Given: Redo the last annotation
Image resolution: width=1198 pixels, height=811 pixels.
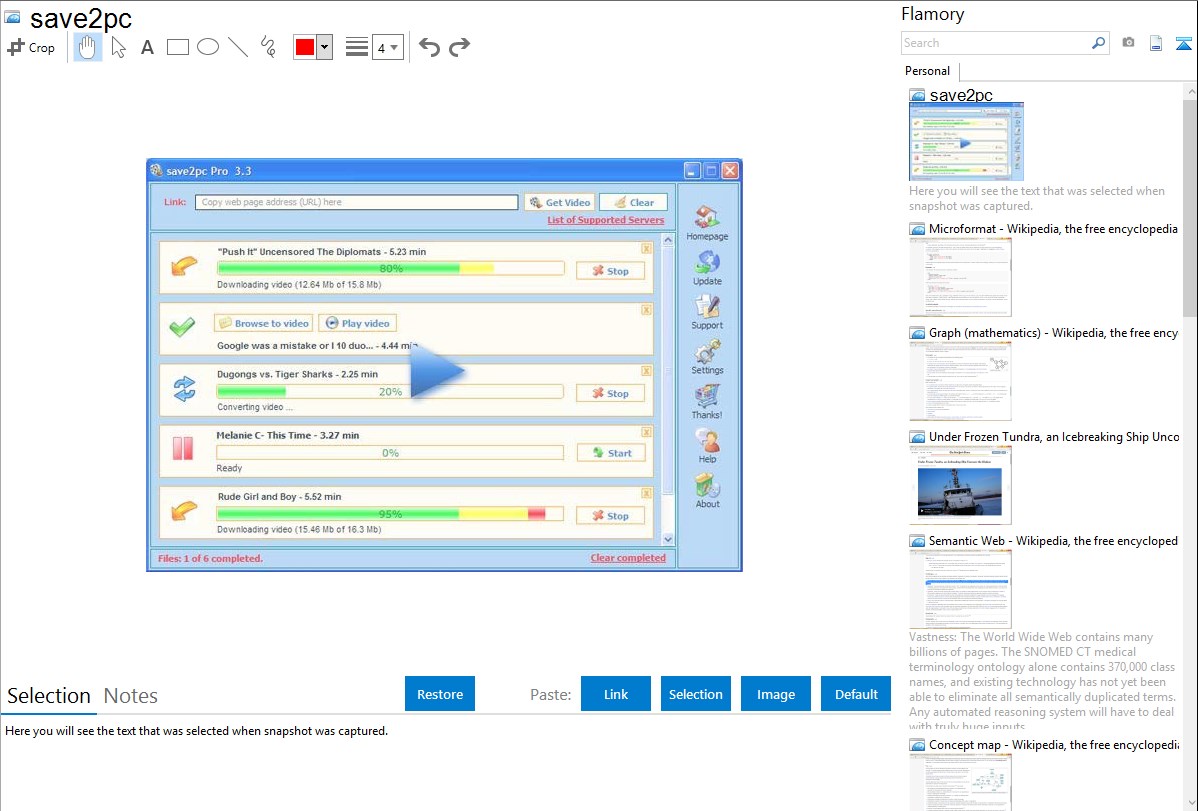Looking at the screenshot, I should pos(459,47).
